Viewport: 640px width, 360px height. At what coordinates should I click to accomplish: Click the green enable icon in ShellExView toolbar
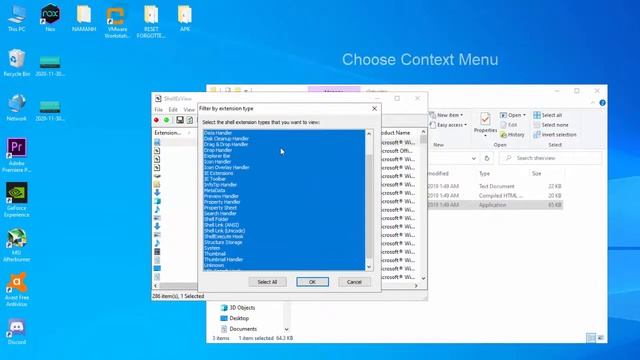point(167,120)
